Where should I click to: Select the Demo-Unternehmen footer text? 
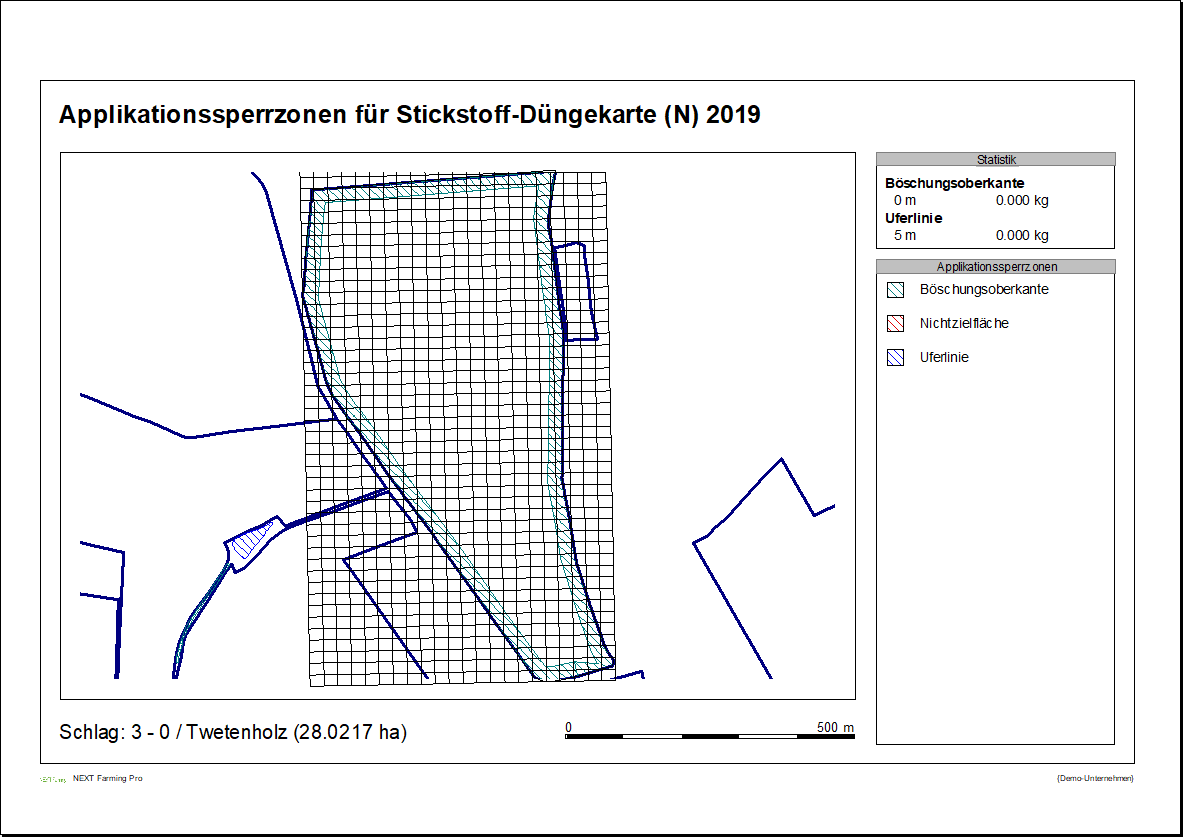(1094, 778)
